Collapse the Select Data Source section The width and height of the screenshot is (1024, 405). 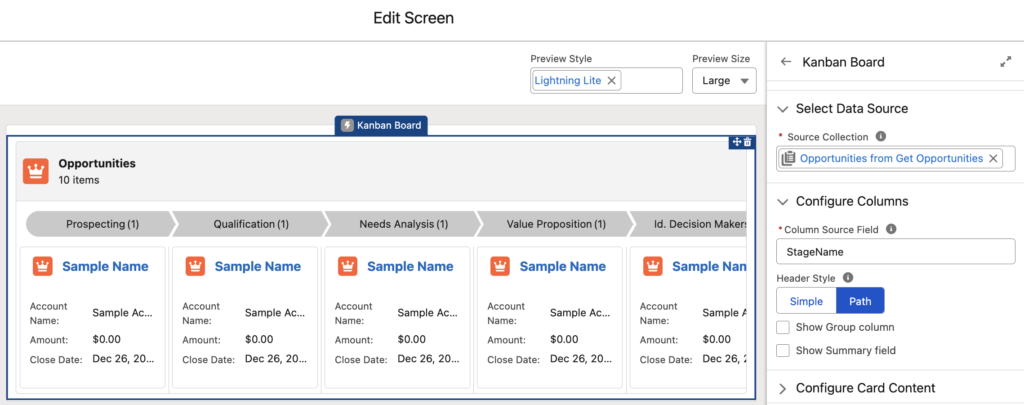coord(782,108)
